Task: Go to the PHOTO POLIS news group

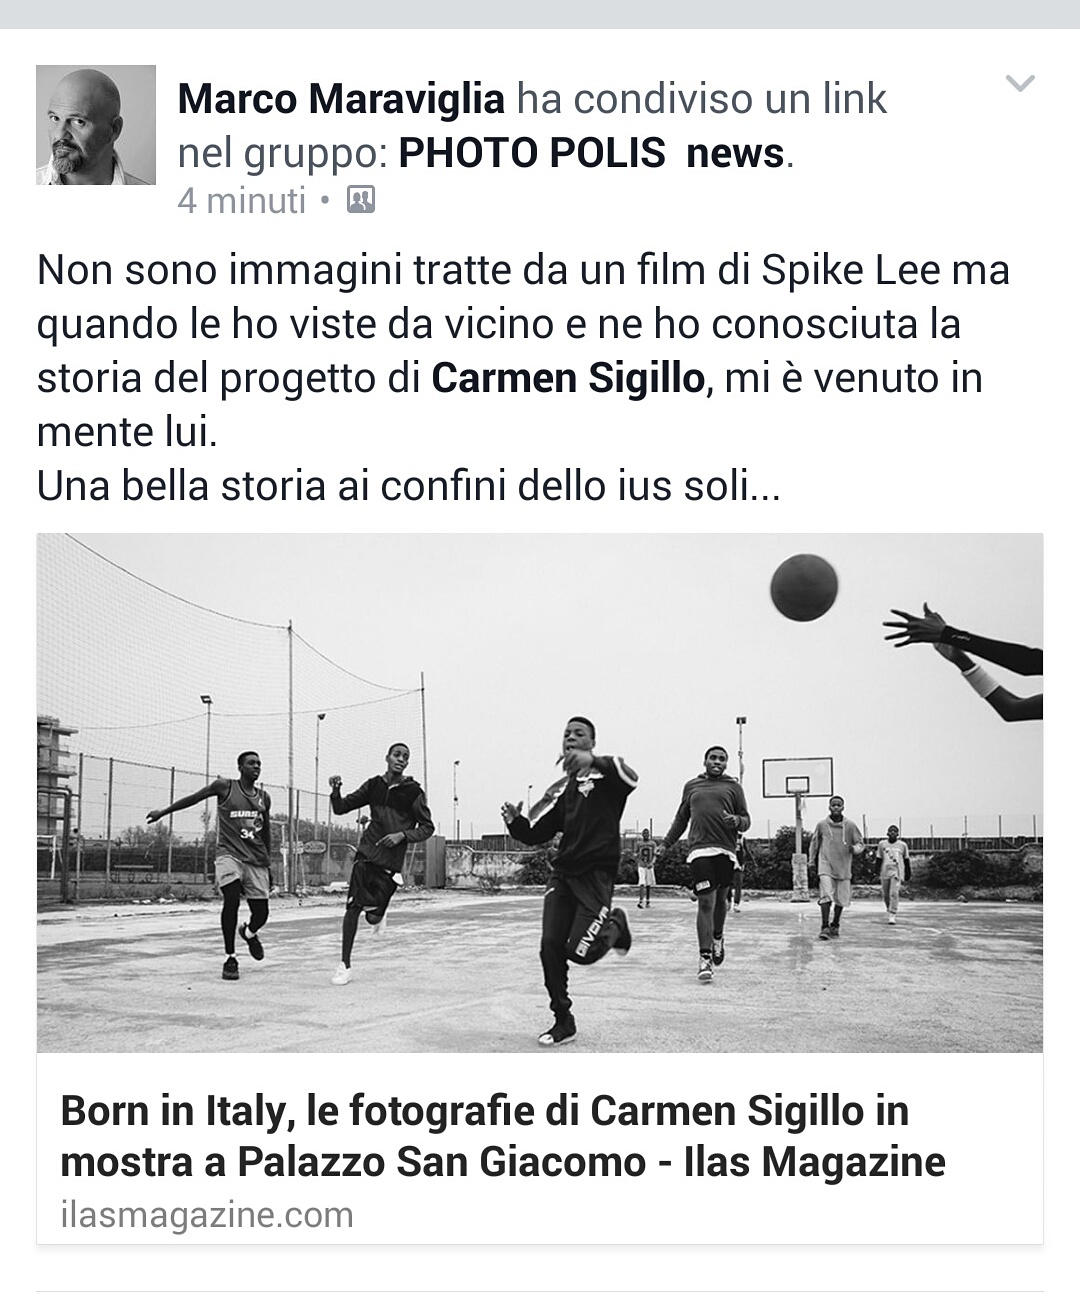Action: click(592, 153)
